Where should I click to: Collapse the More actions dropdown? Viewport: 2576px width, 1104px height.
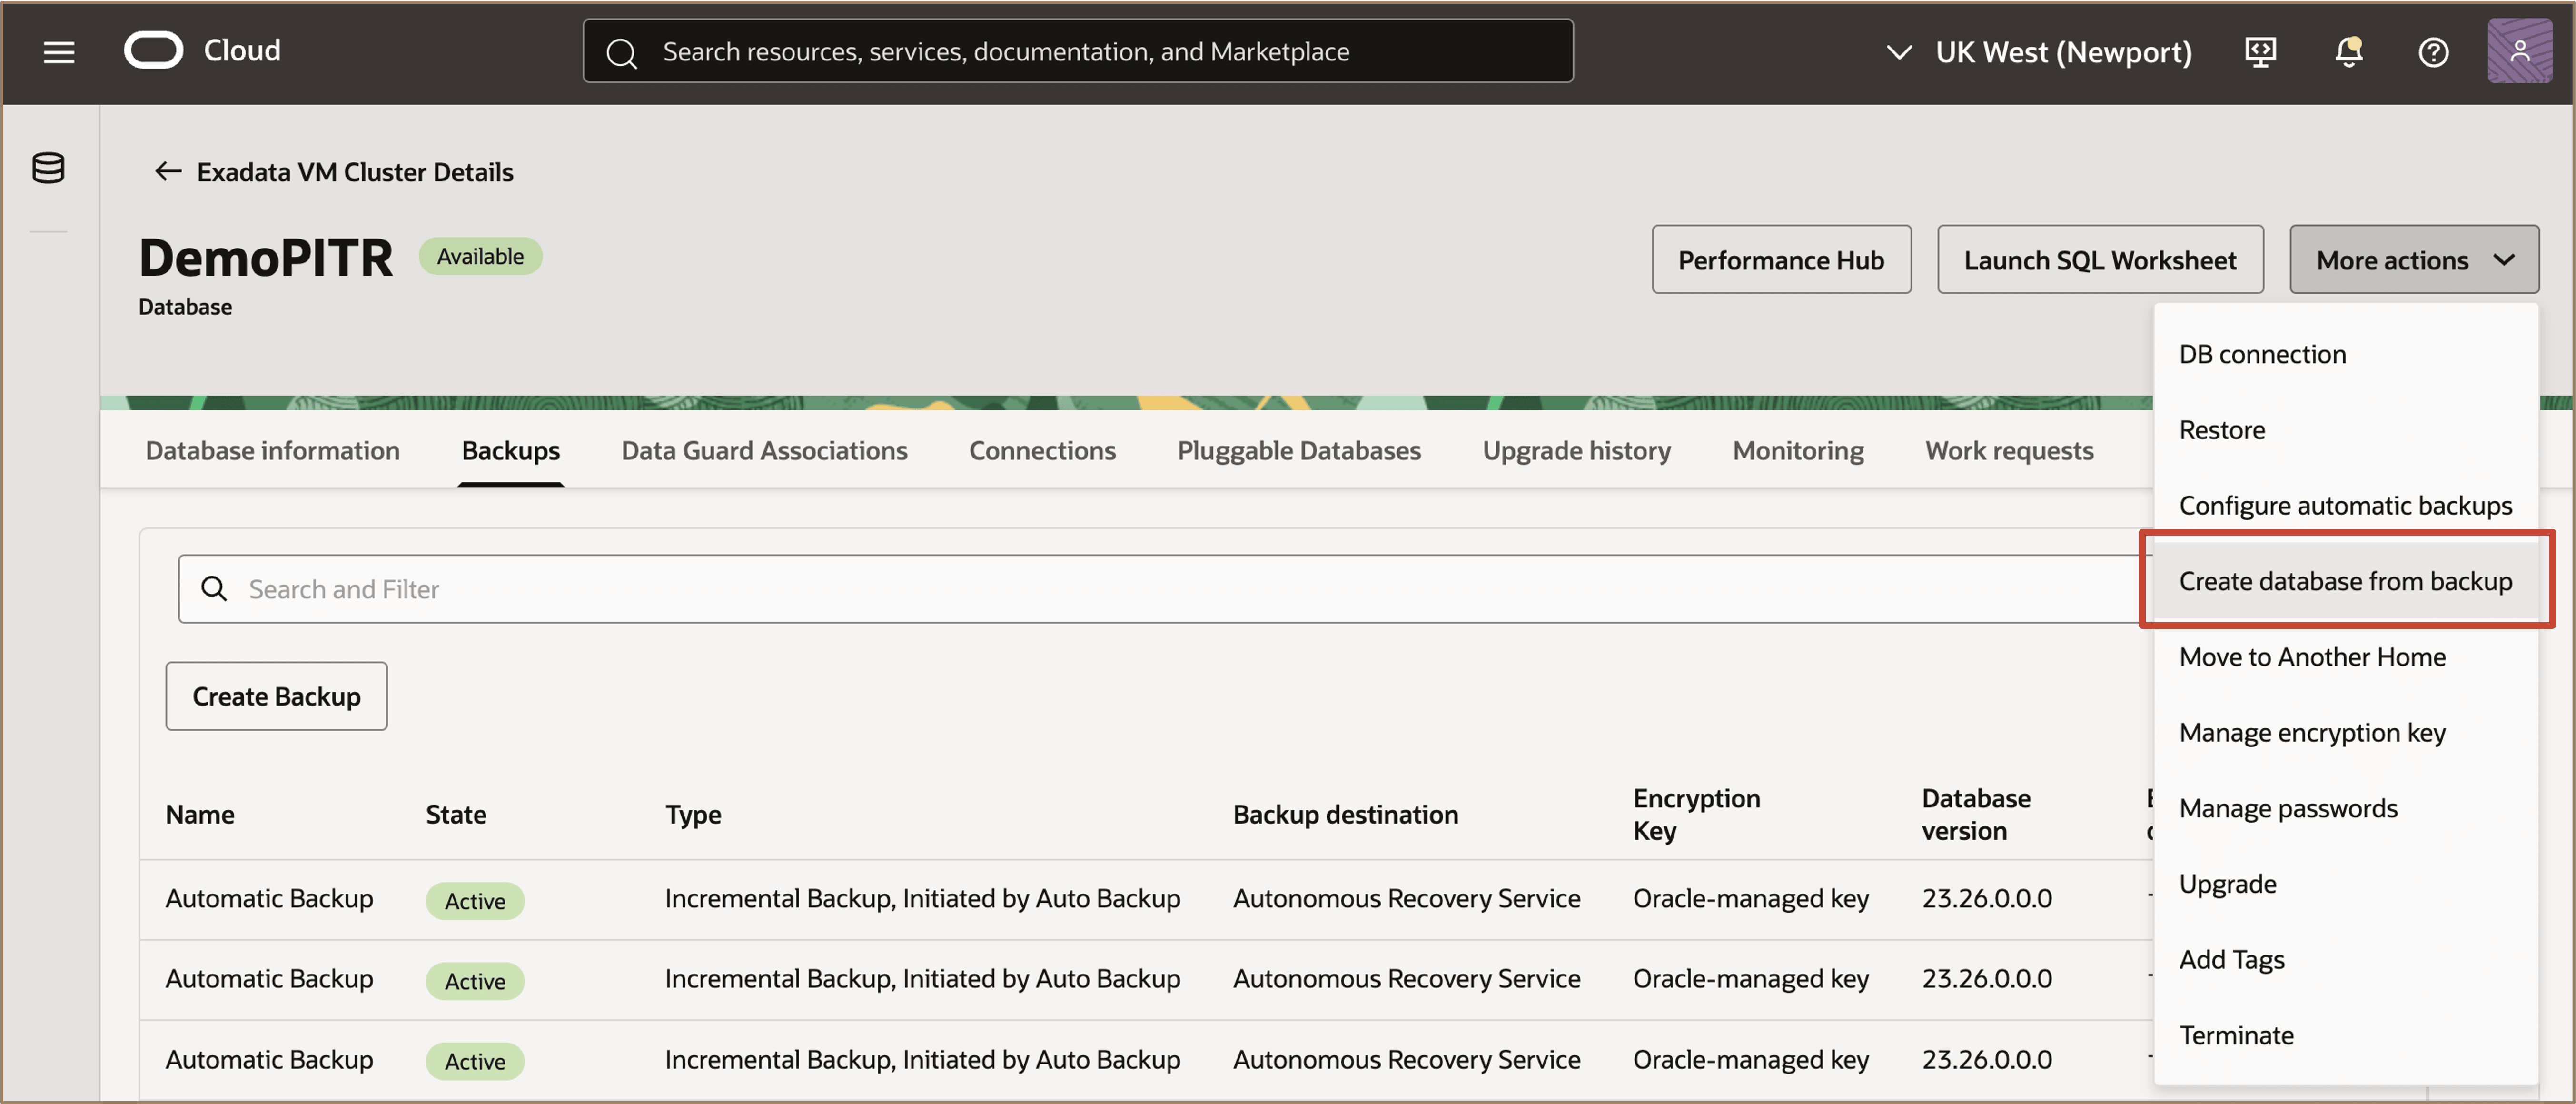pos(2413,260)
